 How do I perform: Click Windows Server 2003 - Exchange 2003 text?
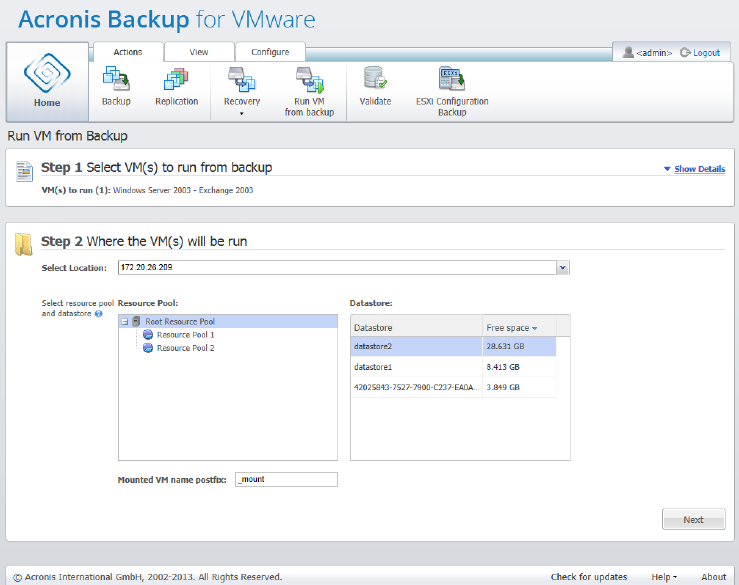pyautogui.click(x=183, y=190)
